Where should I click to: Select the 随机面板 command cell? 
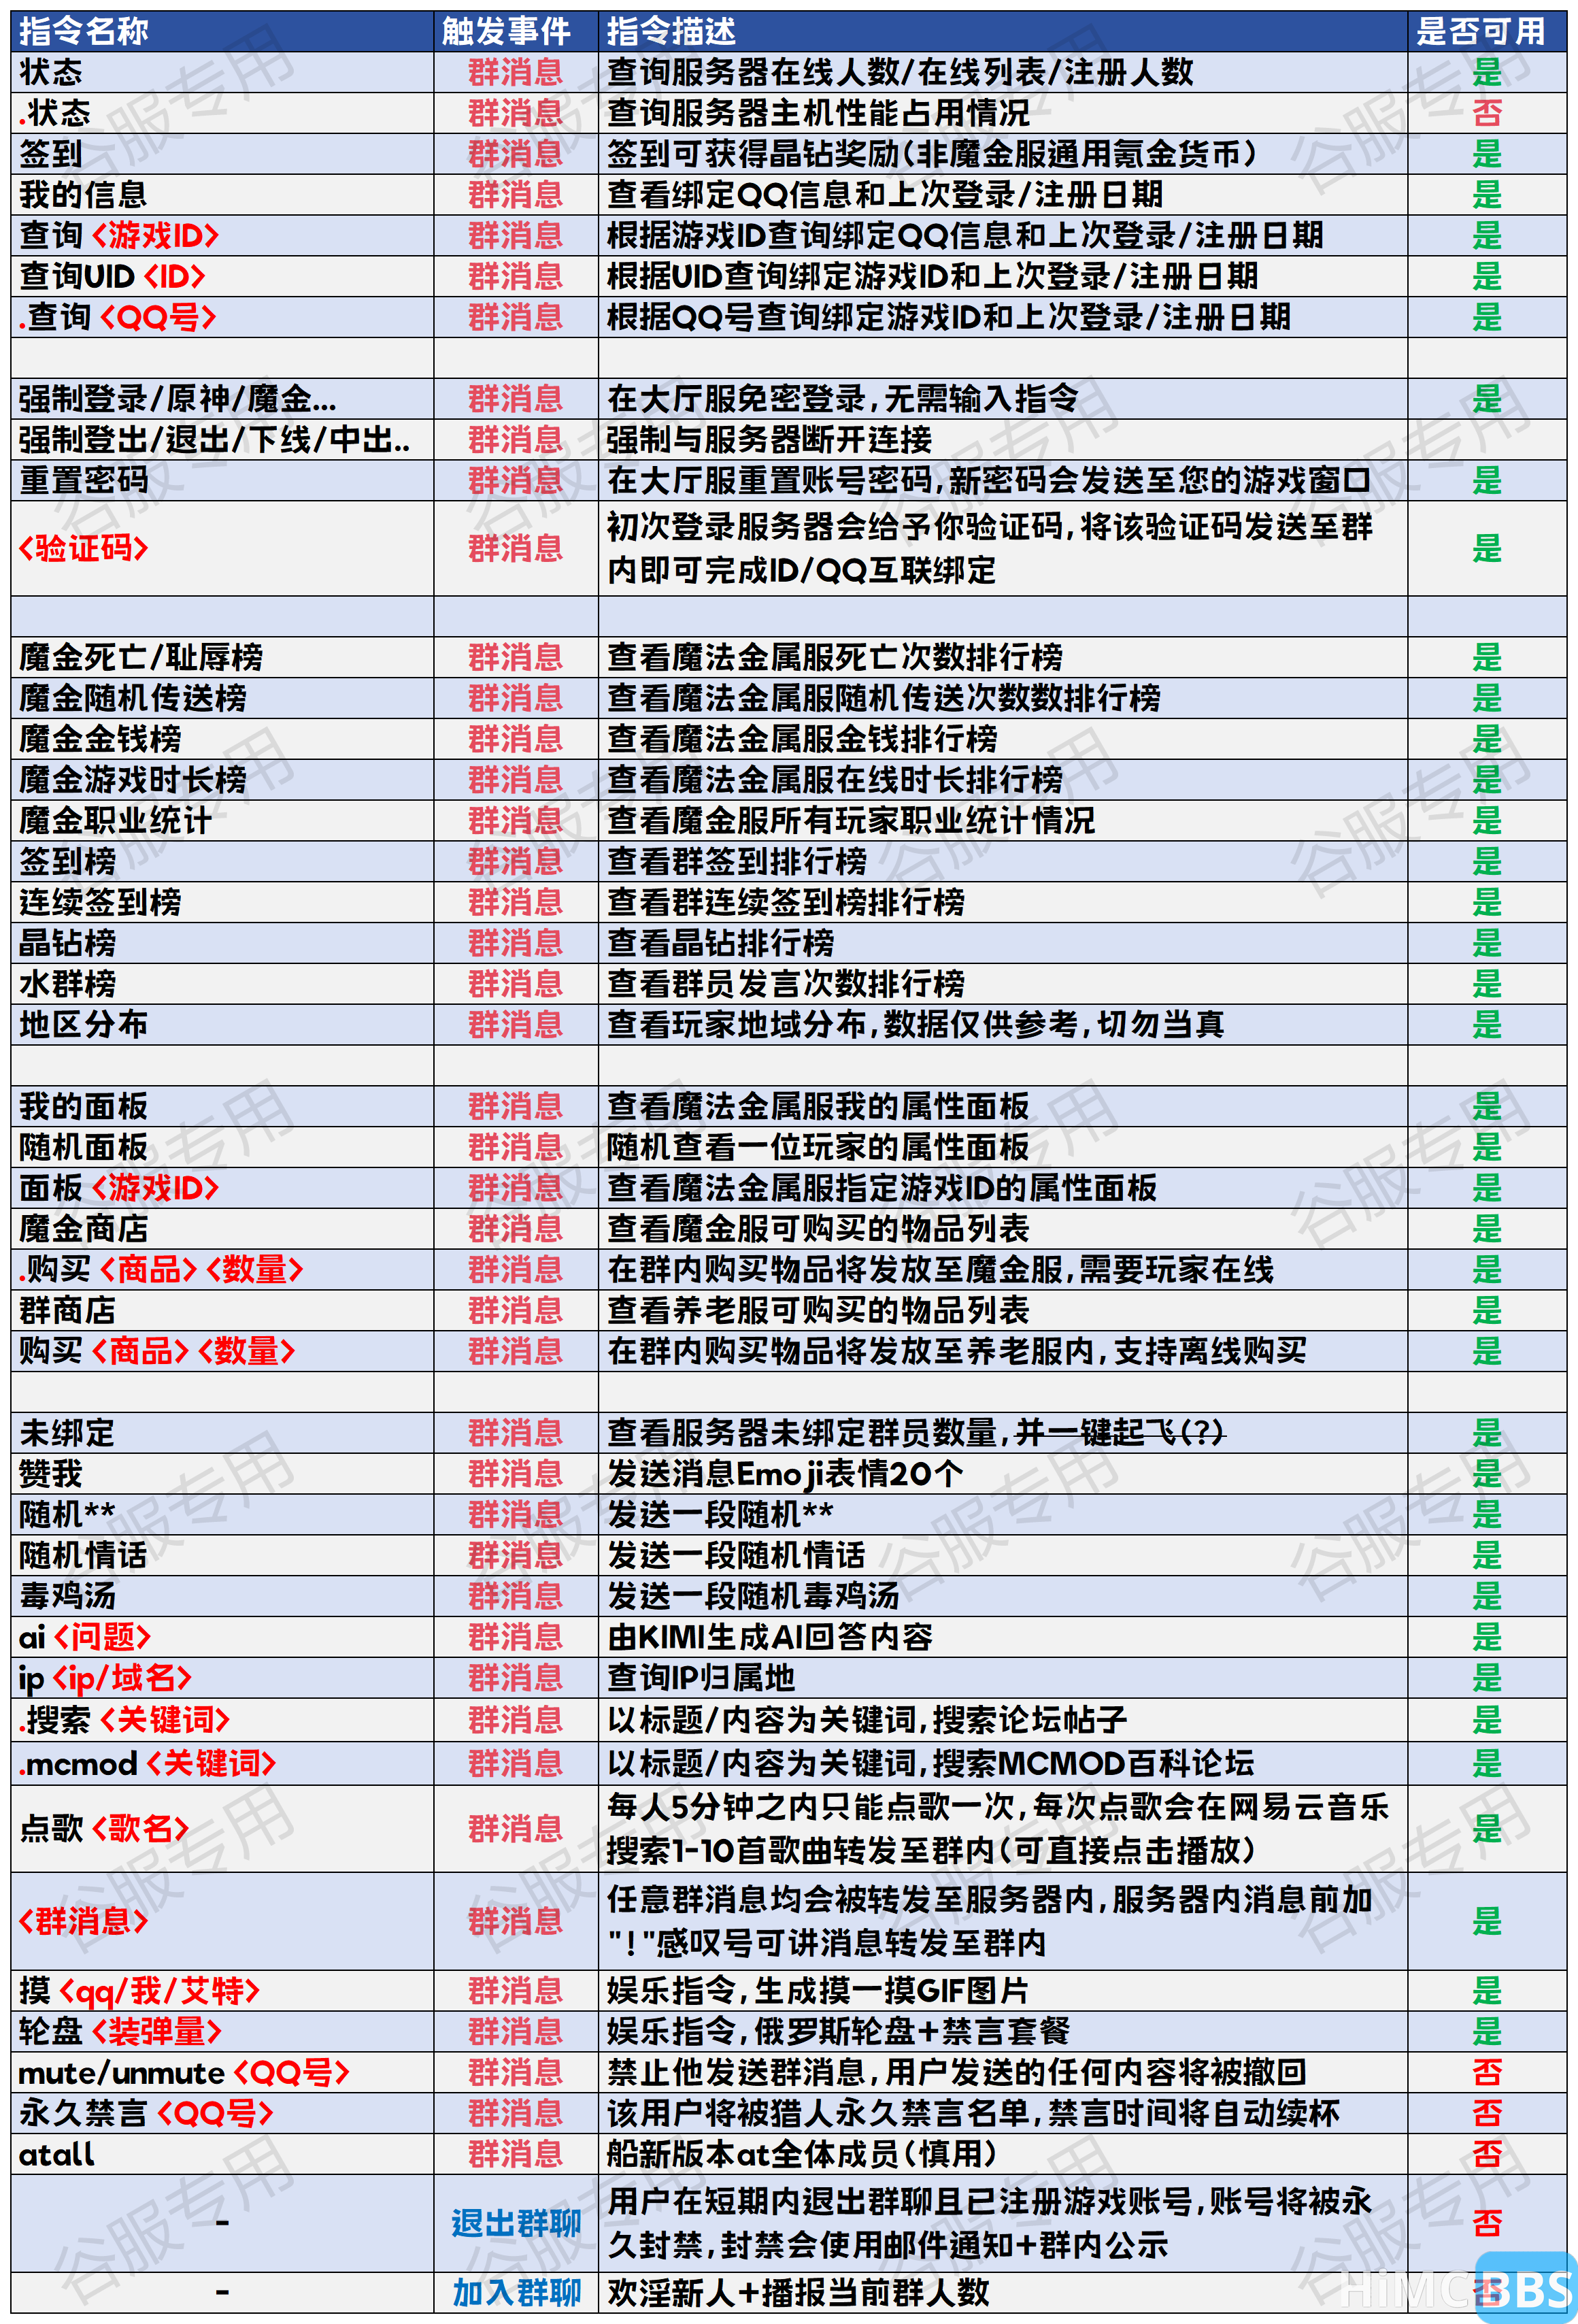click(x=222, y=1147)
